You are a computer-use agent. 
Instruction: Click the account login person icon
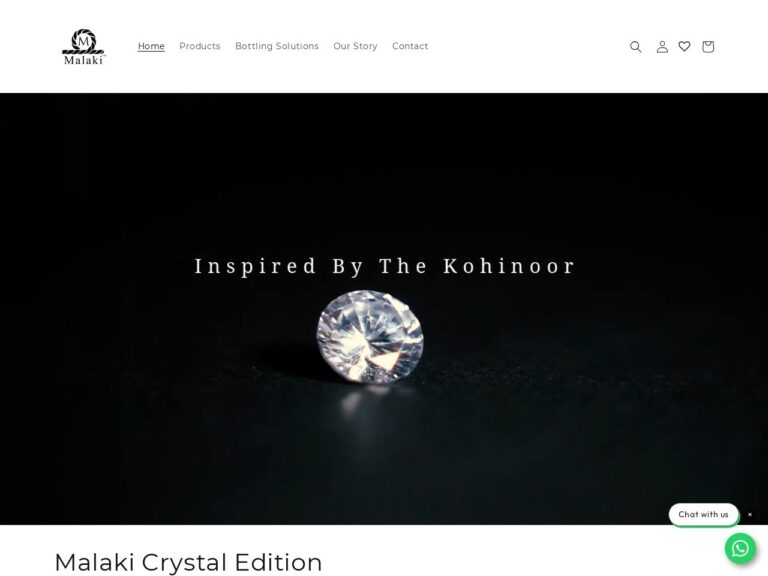(x=662, y=47)
